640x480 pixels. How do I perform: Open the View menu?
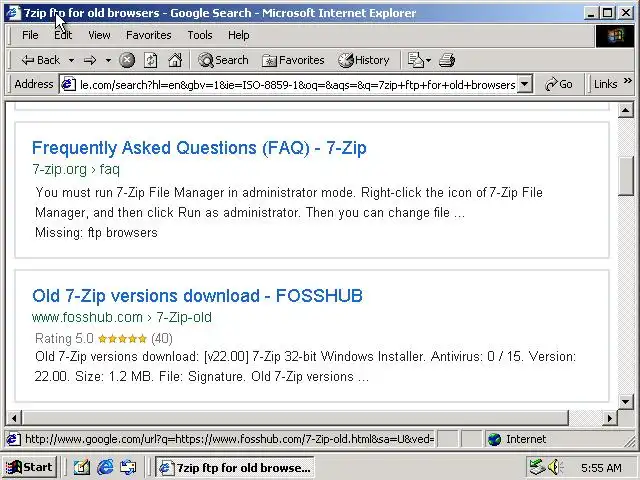pyautogui.click(x=99, y=35)
